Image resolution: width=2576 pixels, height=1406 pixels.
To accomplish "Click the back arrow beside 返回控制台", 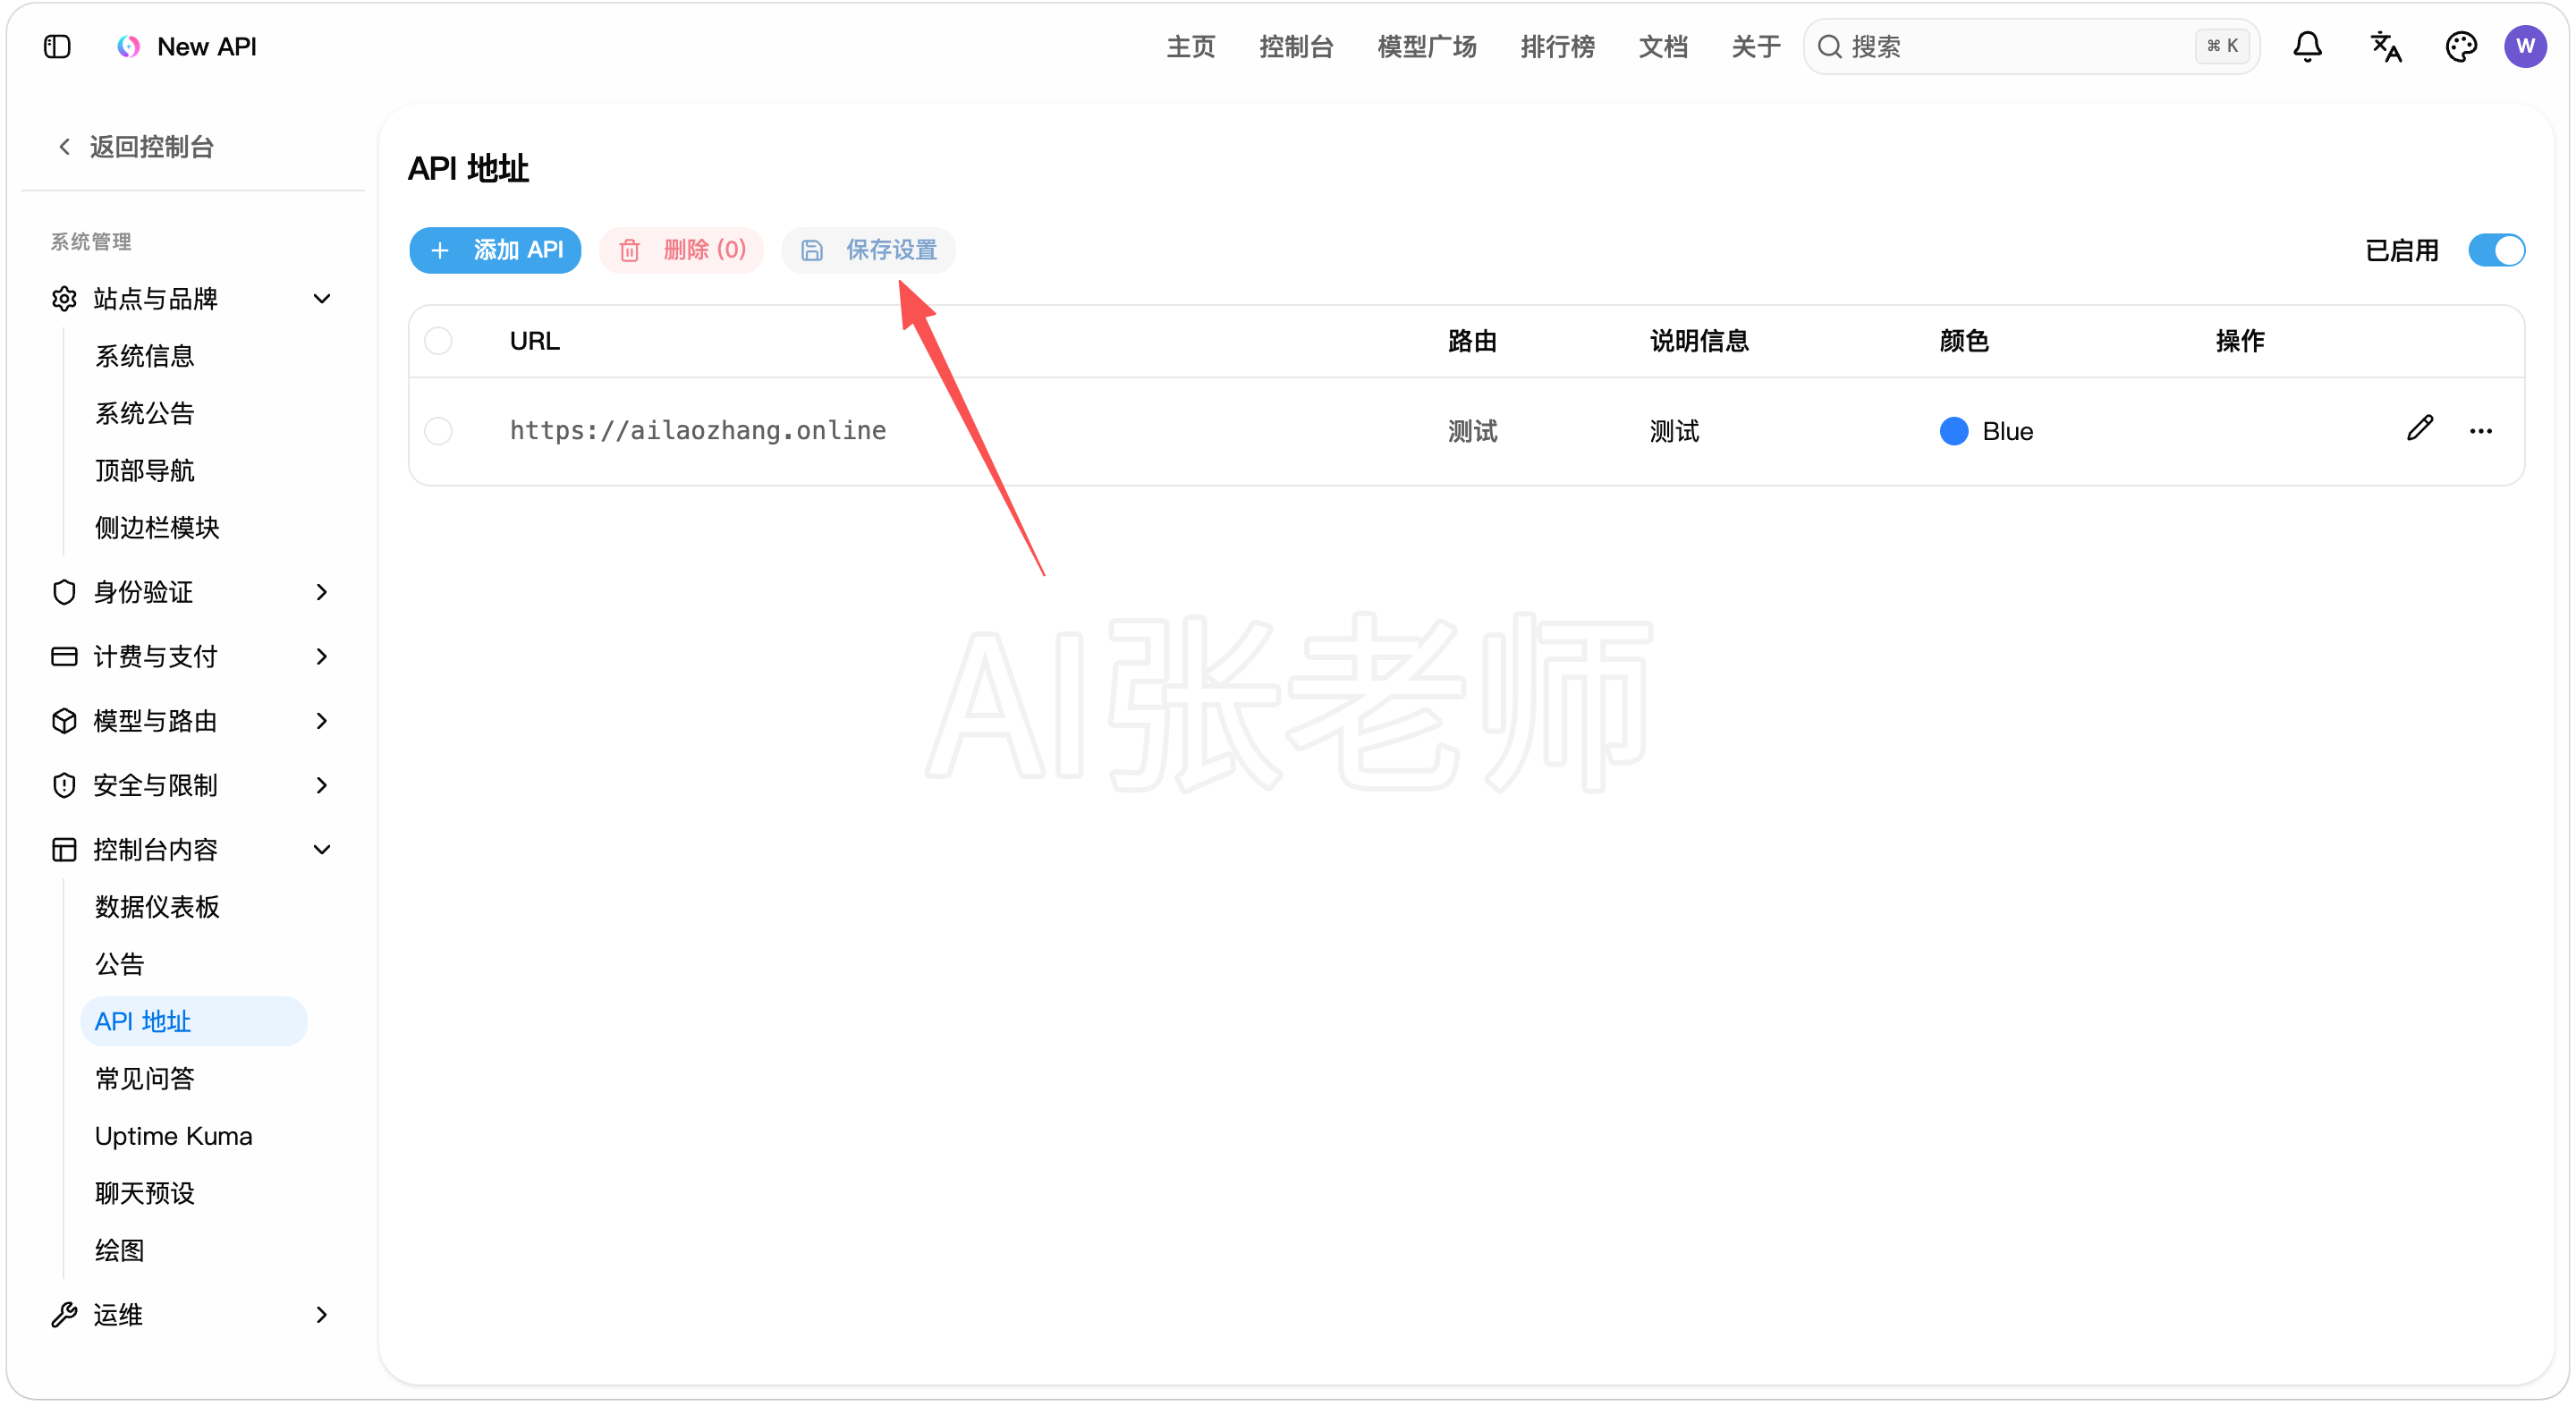I will pyautogui.click(x=65, y=147).
